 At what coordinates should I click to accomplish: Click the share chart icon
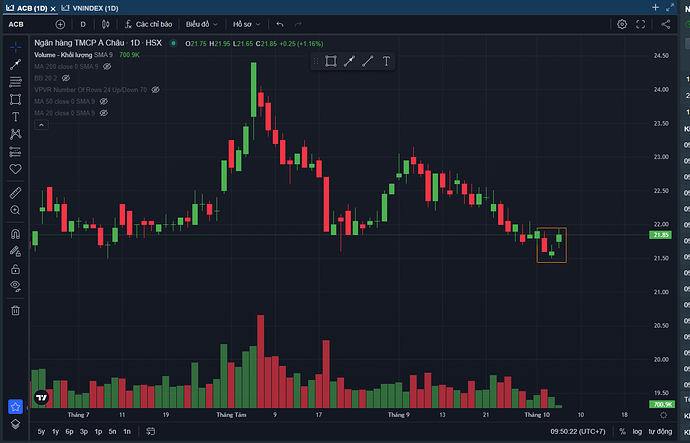(666, 25)
